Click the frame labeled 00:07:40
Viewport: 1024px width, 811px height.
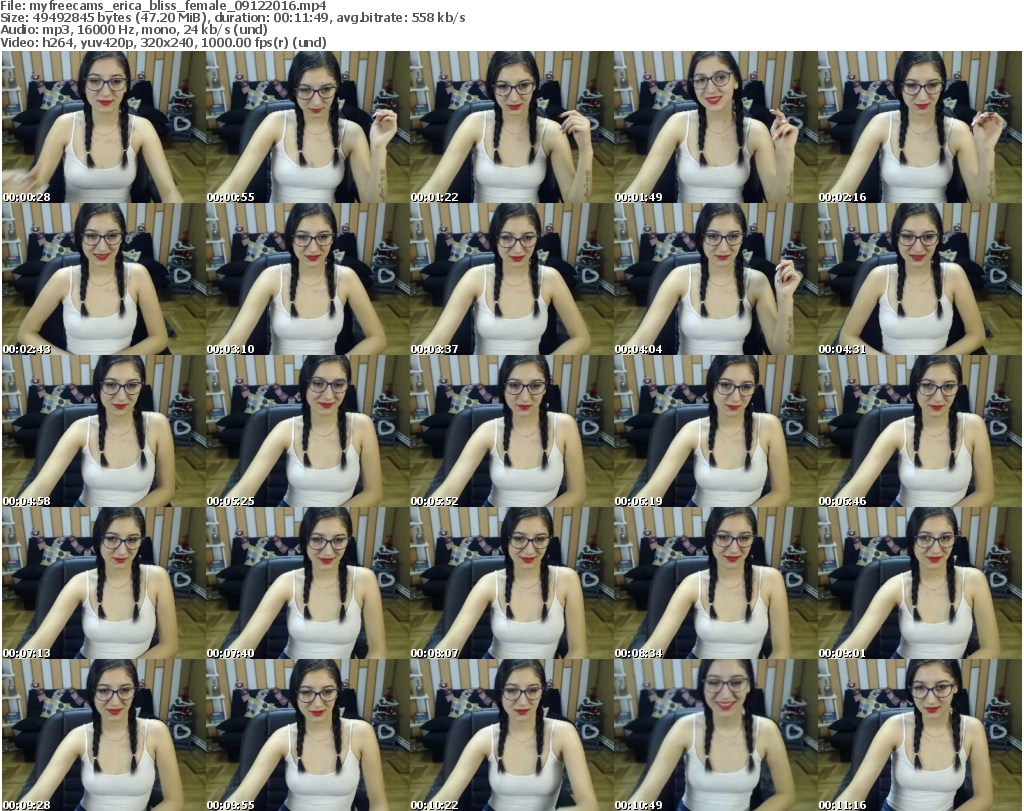[x=308, y=583]
